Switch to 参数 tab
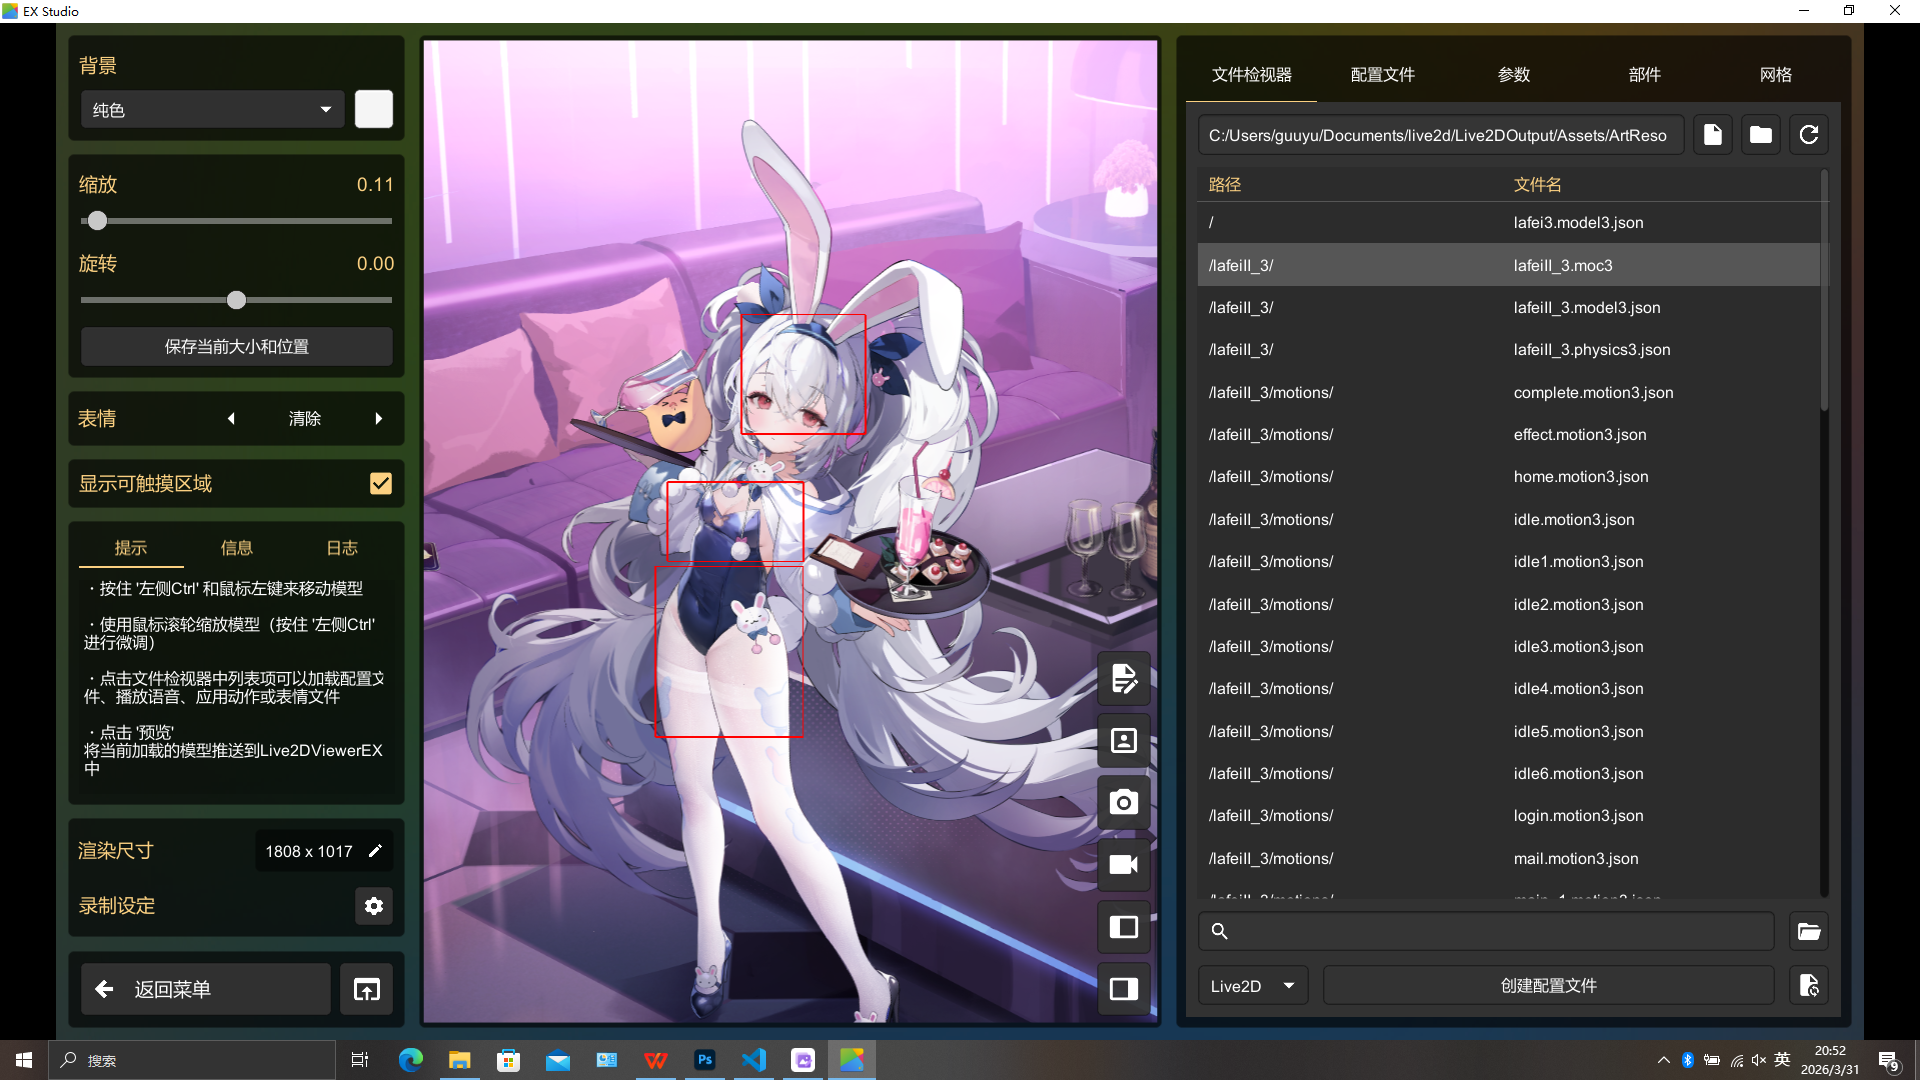The image size is (1920, 1080). point(1513,75)
